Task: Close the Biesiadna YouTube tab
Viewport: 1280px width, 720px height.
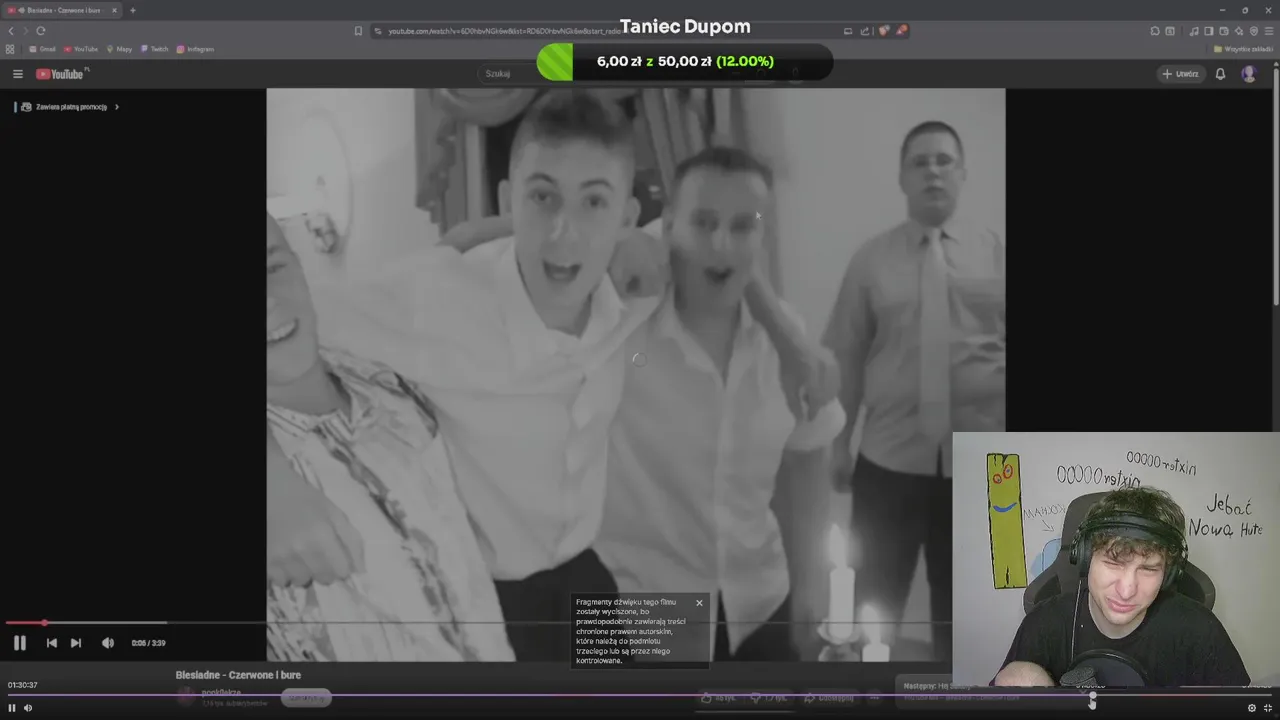Action: (114, 10)
